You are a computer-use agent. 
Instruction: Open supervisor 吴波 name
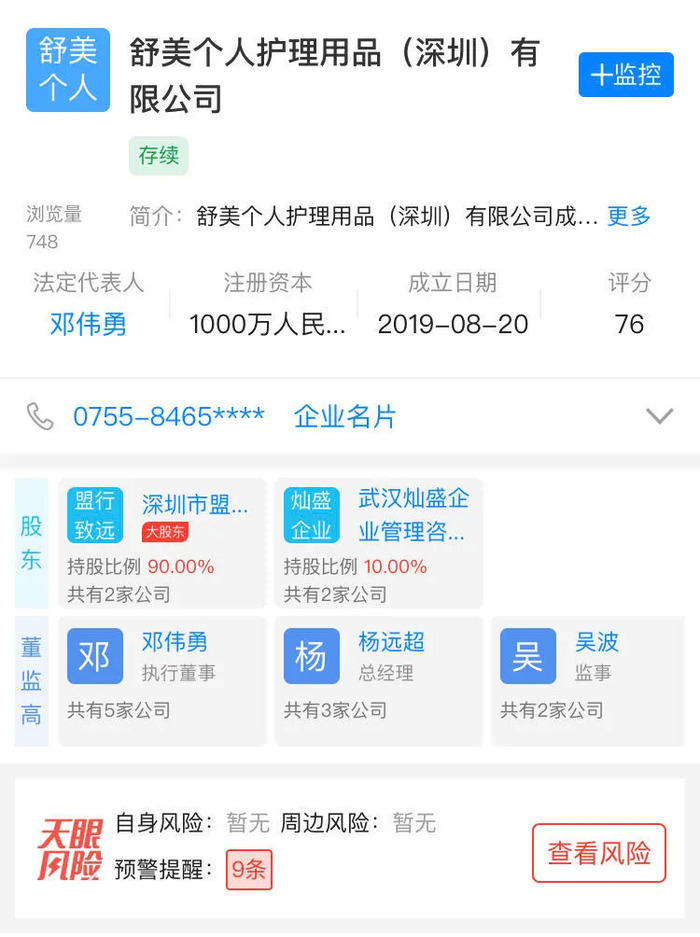click(x=597, y=642)
